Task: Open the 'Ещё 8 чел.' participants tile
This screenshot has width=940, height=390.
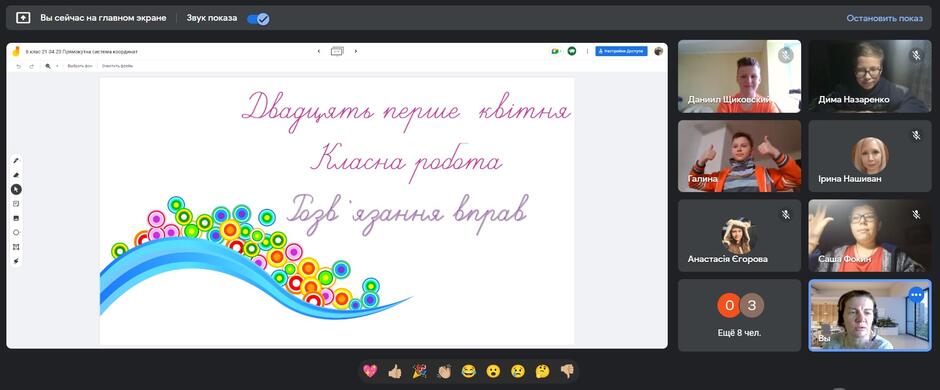Action: [x=739, y=315]
